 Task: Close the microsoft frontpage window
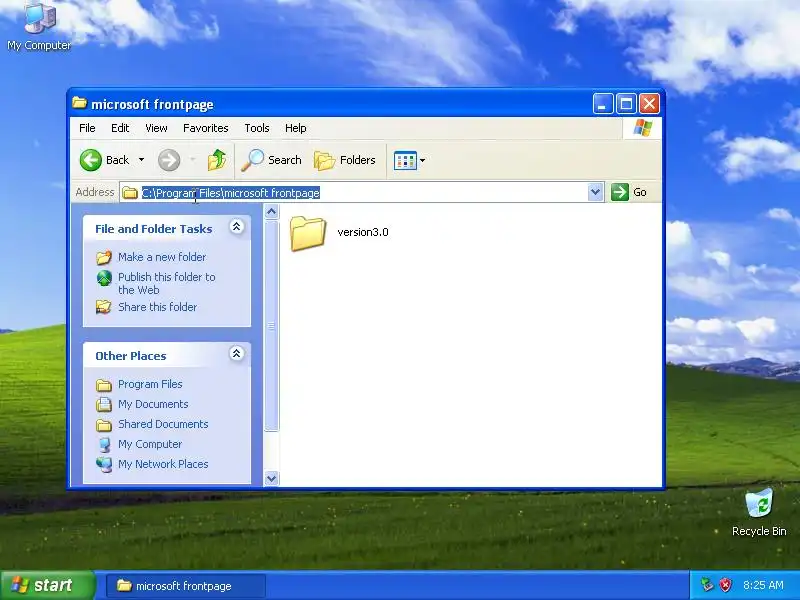[x=649, y=104]
